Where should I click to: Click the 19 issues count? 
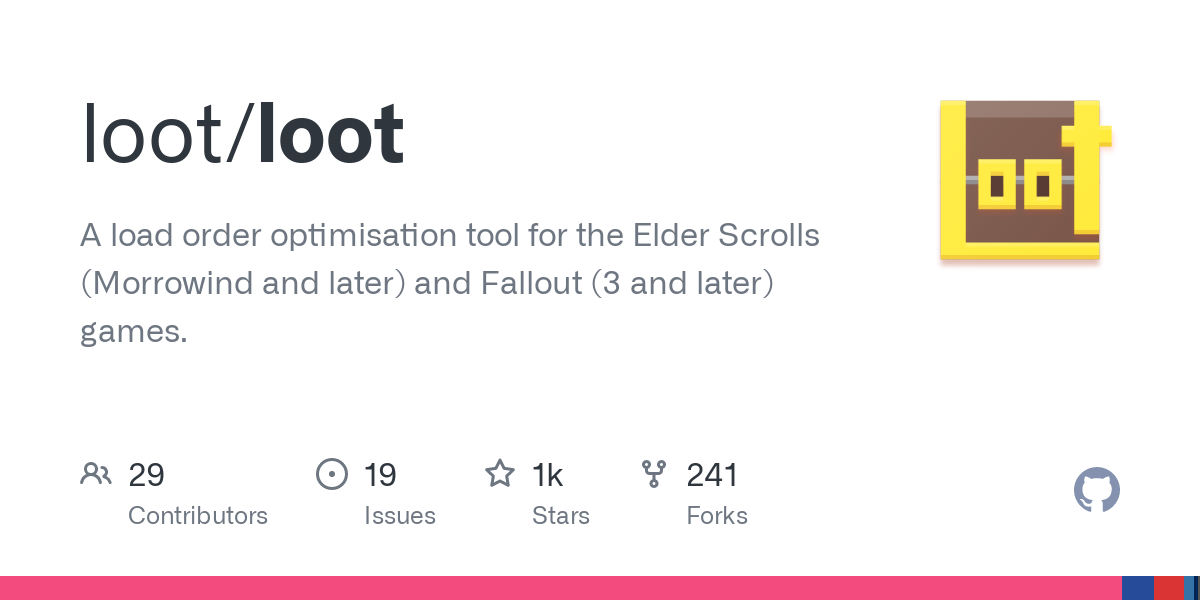pos(380,475)
